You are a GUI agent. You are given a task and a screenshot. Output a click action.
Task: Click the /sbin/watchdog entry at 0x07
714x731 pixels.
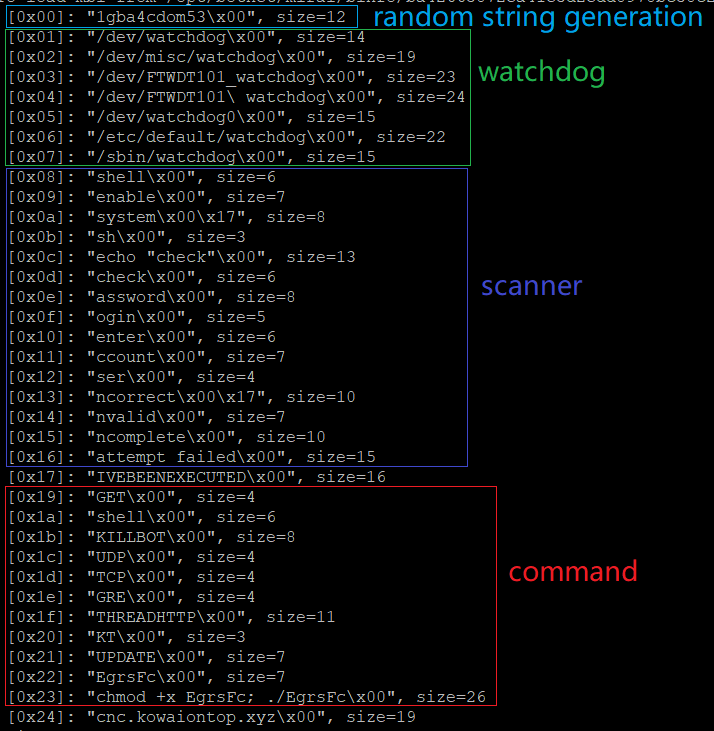[x=192, y=157]
